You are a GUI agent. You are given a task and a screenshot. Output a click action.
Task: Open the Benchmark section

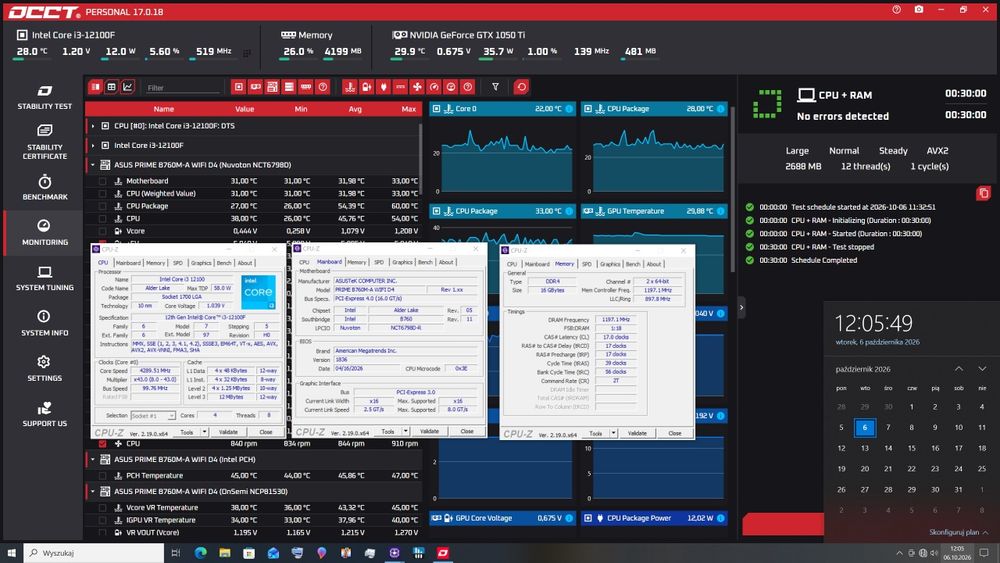44,187
